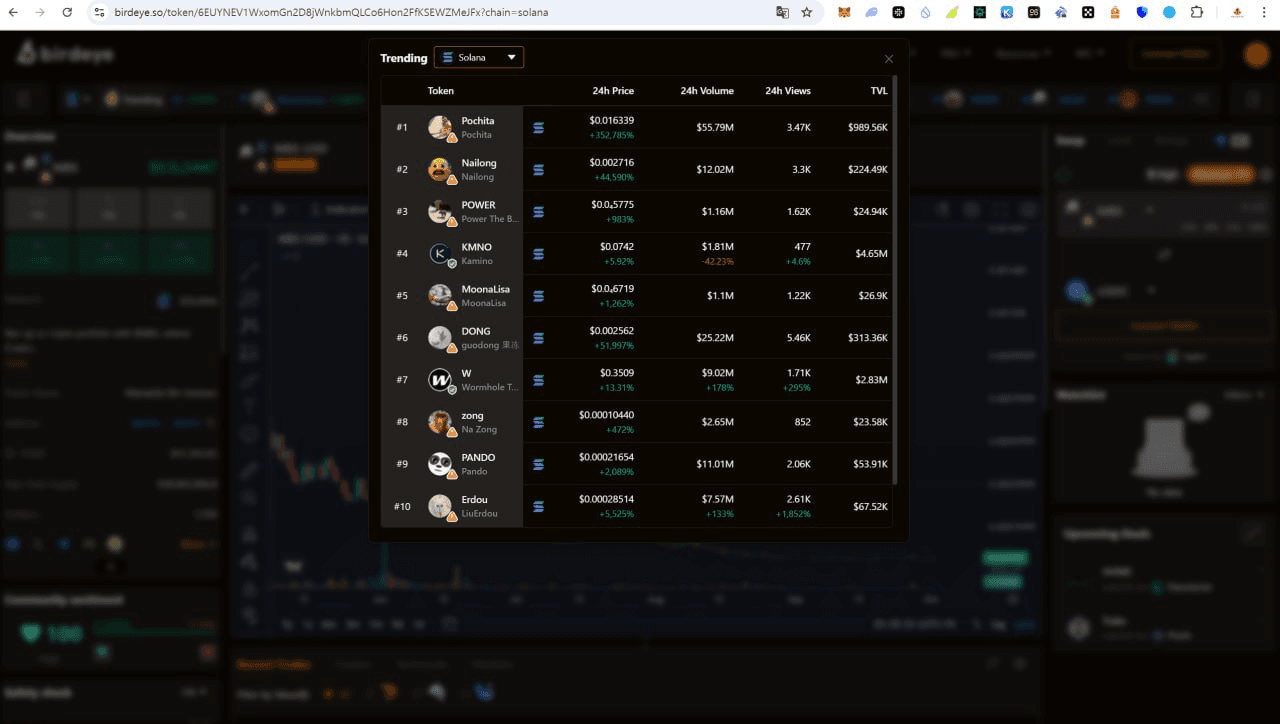The height and width of the screenshot is (724, 1280).
Task: Click the $67.52K Erdou TVL
Action: [x=869, y=505]
